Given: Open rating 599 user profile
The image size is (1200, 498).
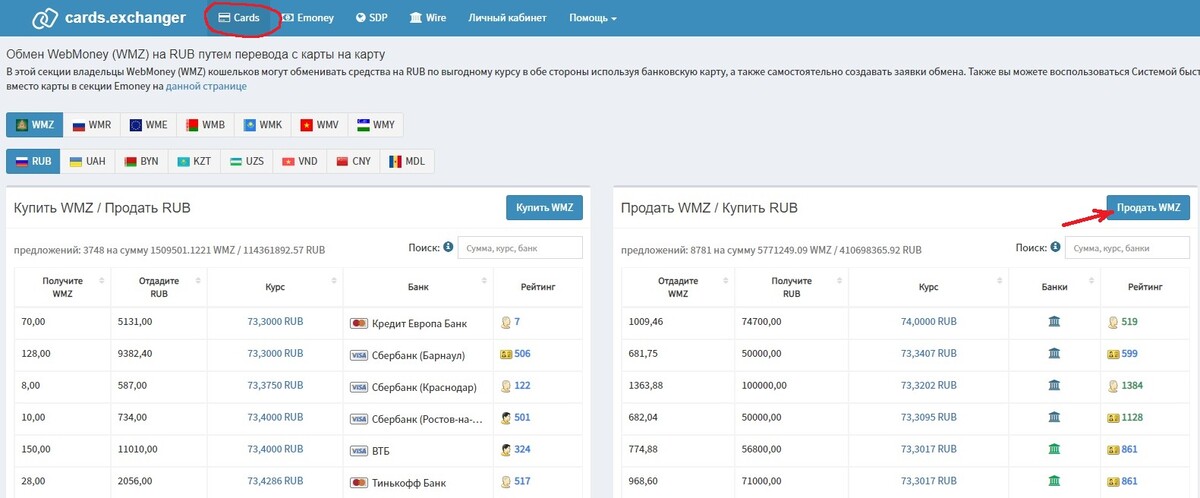Looking at the screenshot, I should coord(1130,354).
